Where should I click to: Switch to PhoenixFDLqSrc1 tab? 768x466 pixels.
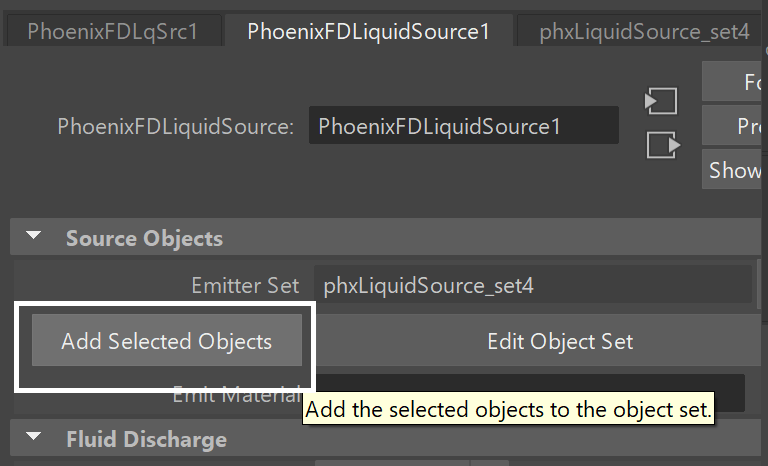click(113, 32)
